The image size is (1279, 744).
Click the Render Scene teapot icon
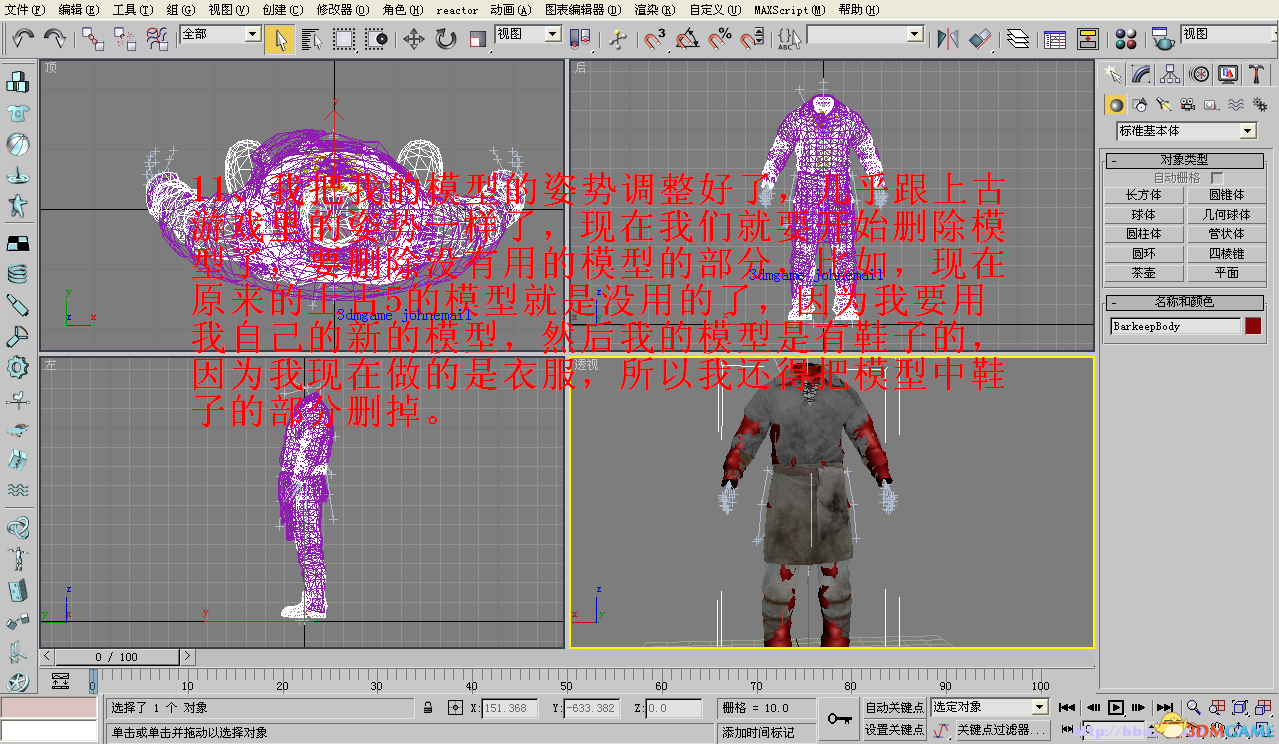click(1162, 39)
